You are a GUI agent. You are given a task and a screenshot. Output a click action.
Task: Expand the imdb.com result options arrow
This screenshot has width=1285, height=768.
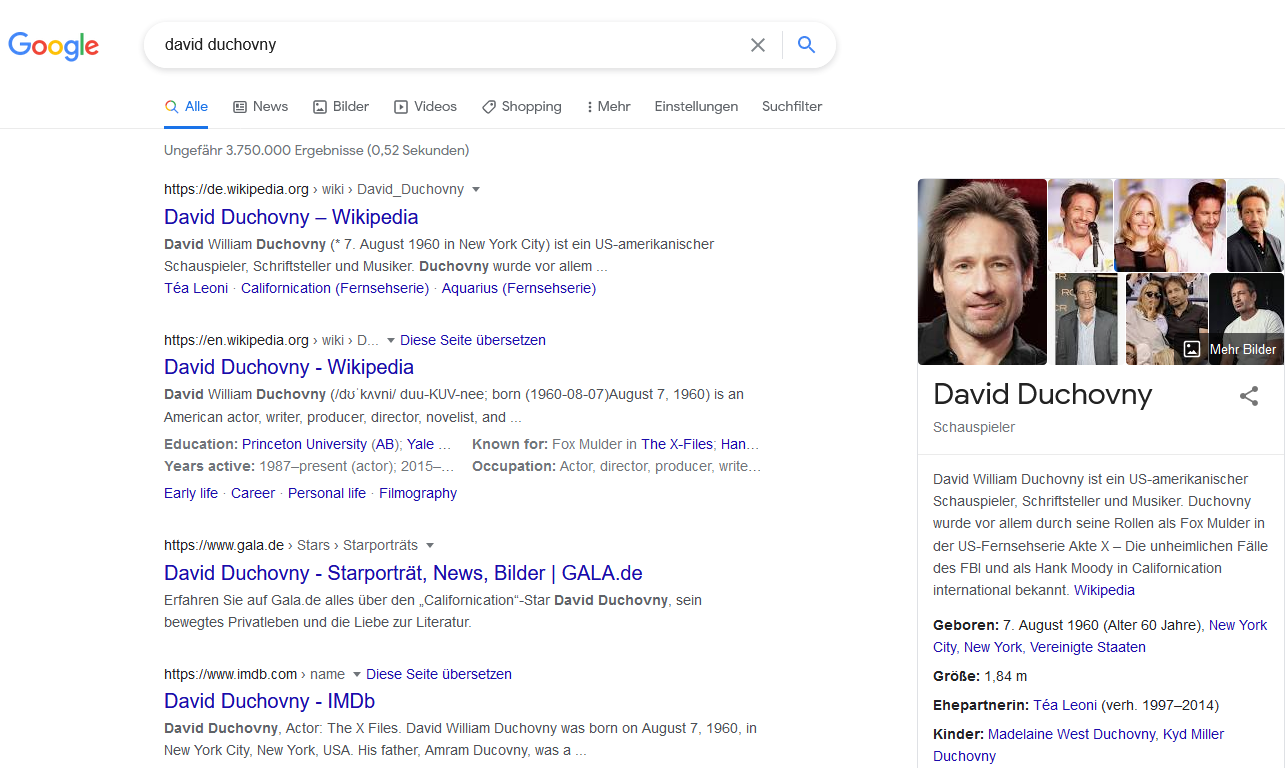(357, 674)
